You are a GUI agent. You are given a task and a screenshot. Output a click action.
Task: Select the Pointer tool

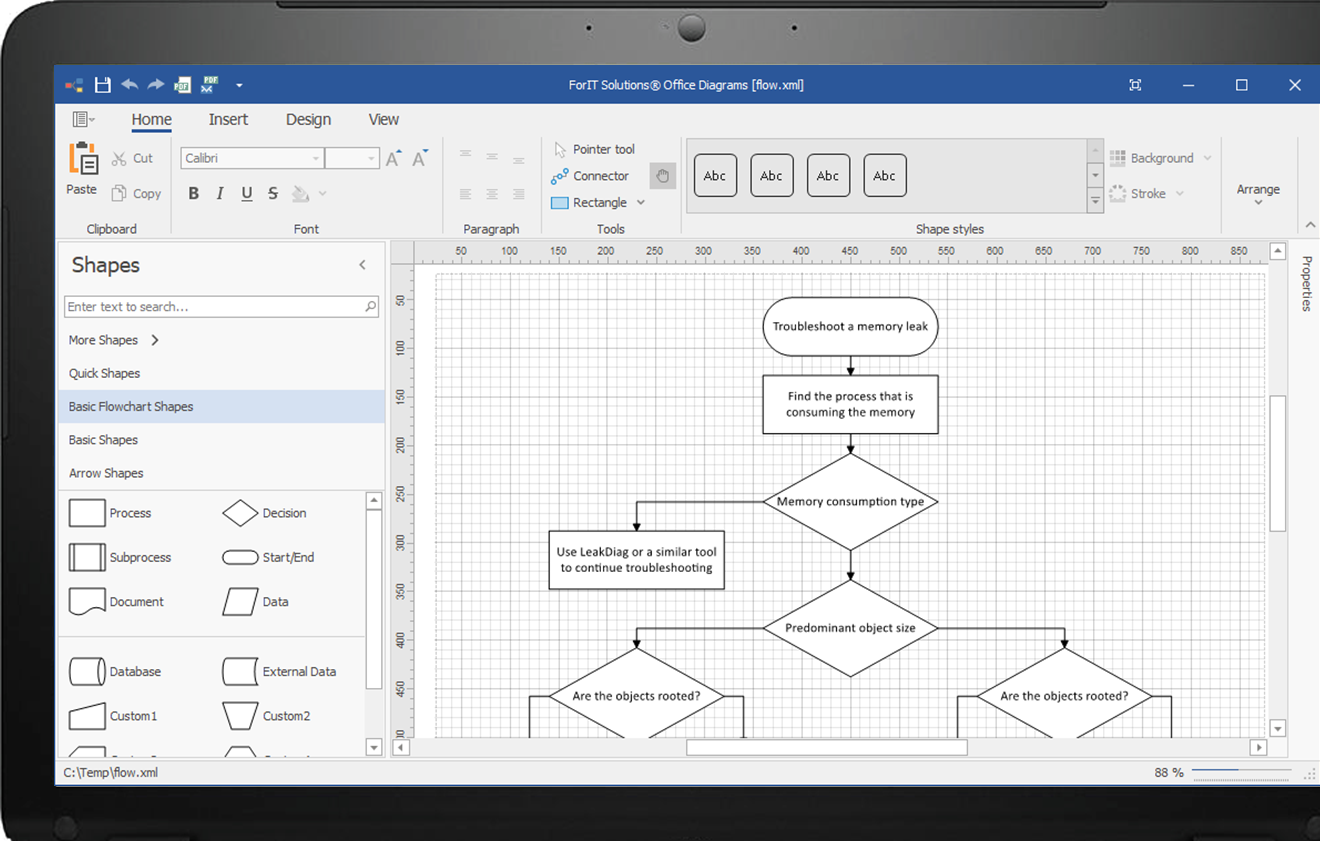click(594, 149)
